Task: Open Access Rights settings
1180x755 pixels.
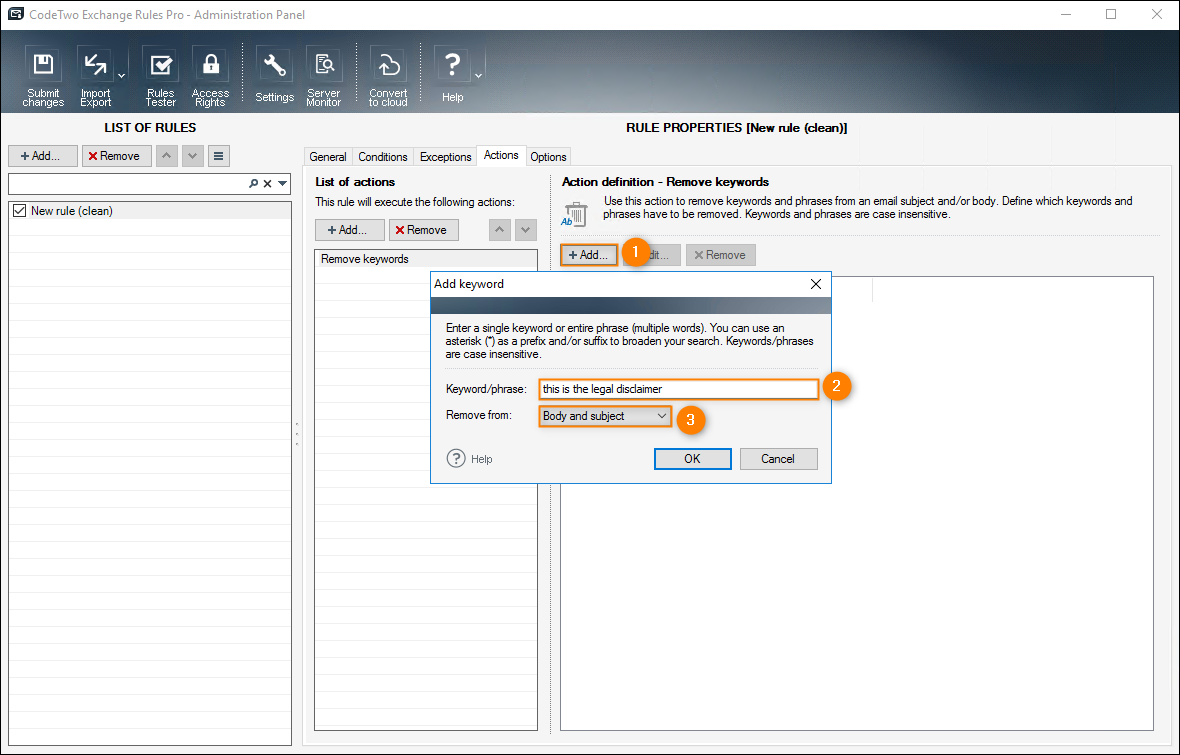Action: [x=210, y=75]
